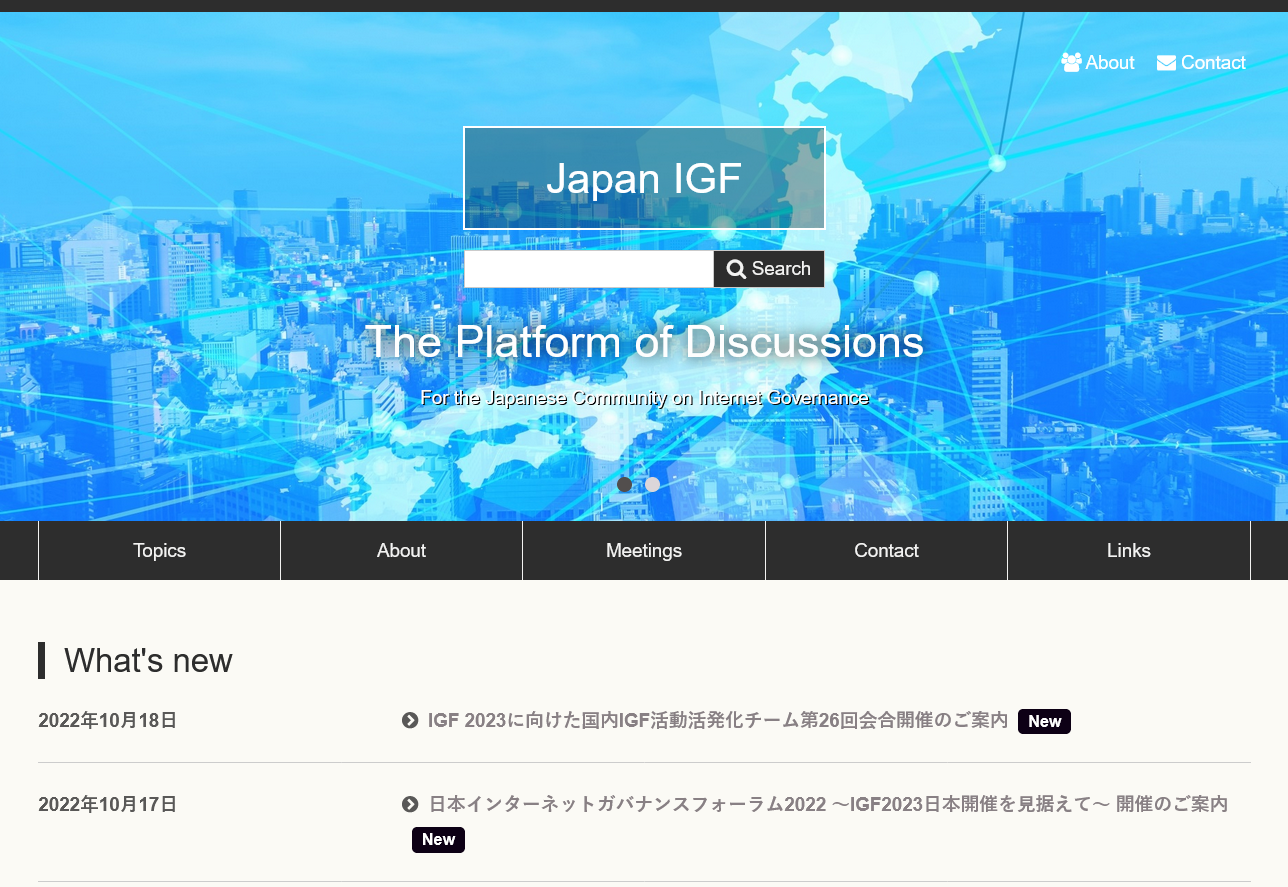This screenshot has height=887, width=1288.
Task: Click the Japan IGF logo banner
Action: tap(644, 177)
